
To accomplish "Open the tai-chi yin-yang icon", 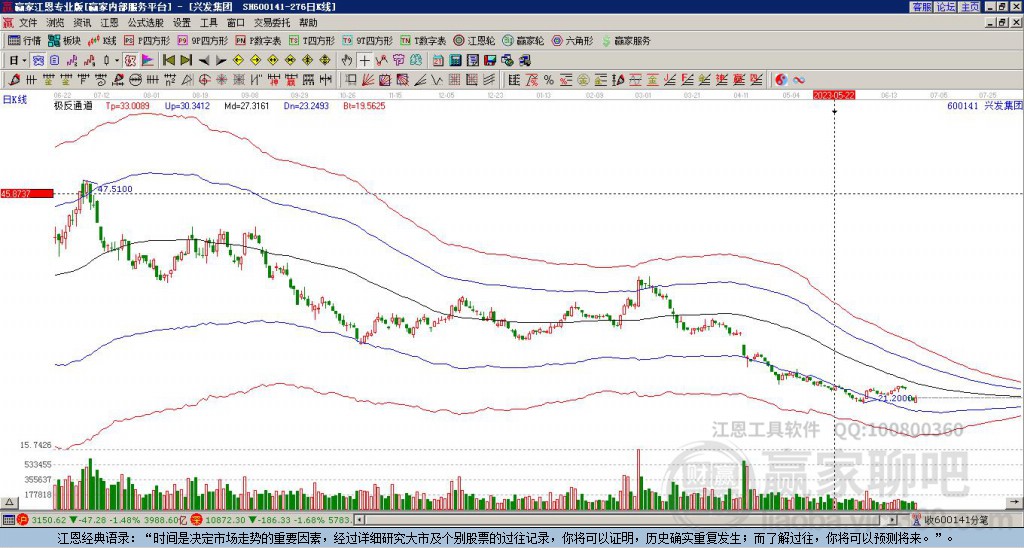I will point(782,80).
